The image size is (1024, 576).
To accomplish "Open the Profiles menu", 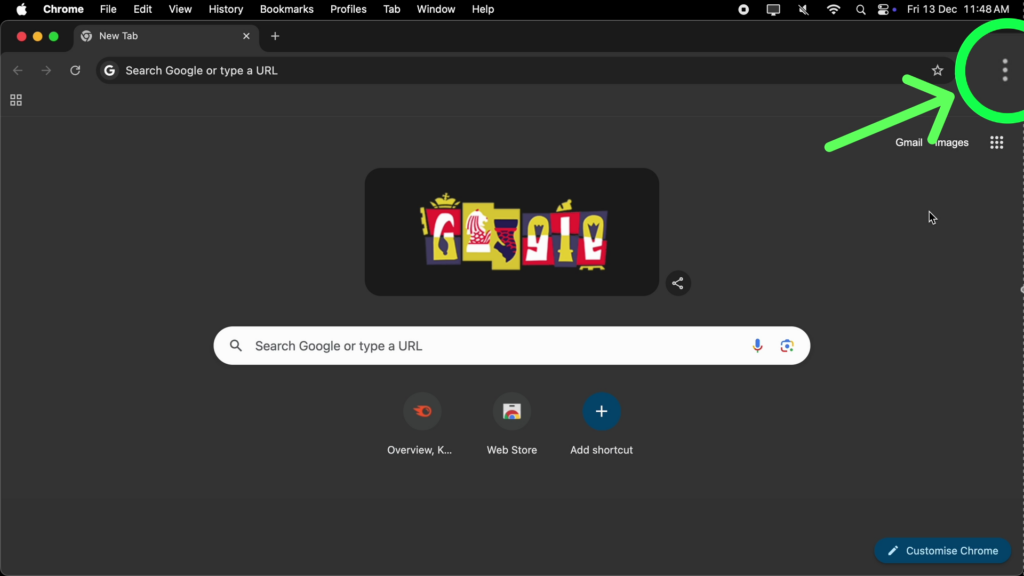I will pyautogui.click(x=348, y=9).
